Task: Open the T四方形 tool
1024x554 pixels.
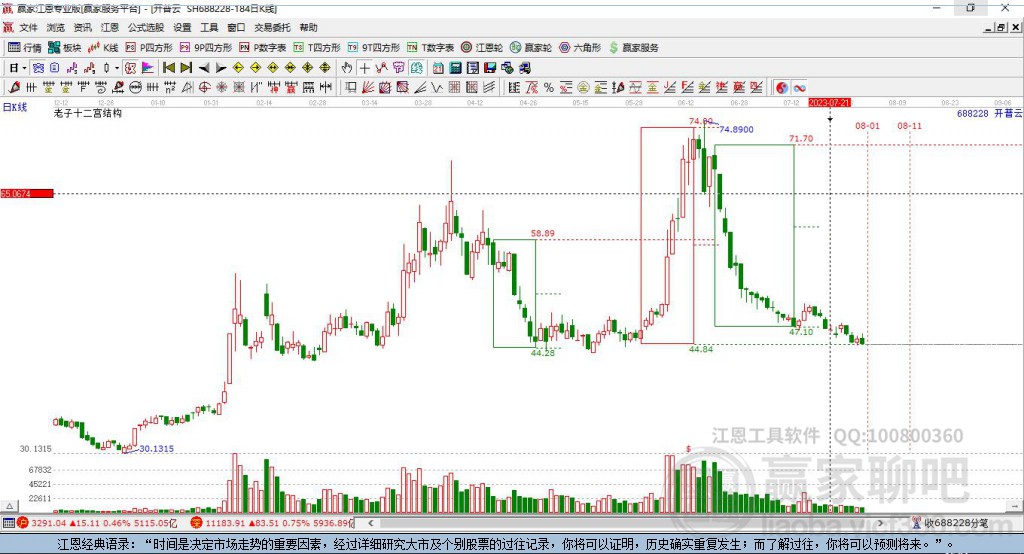Action: pyautogui.click(x=317, y=48)
